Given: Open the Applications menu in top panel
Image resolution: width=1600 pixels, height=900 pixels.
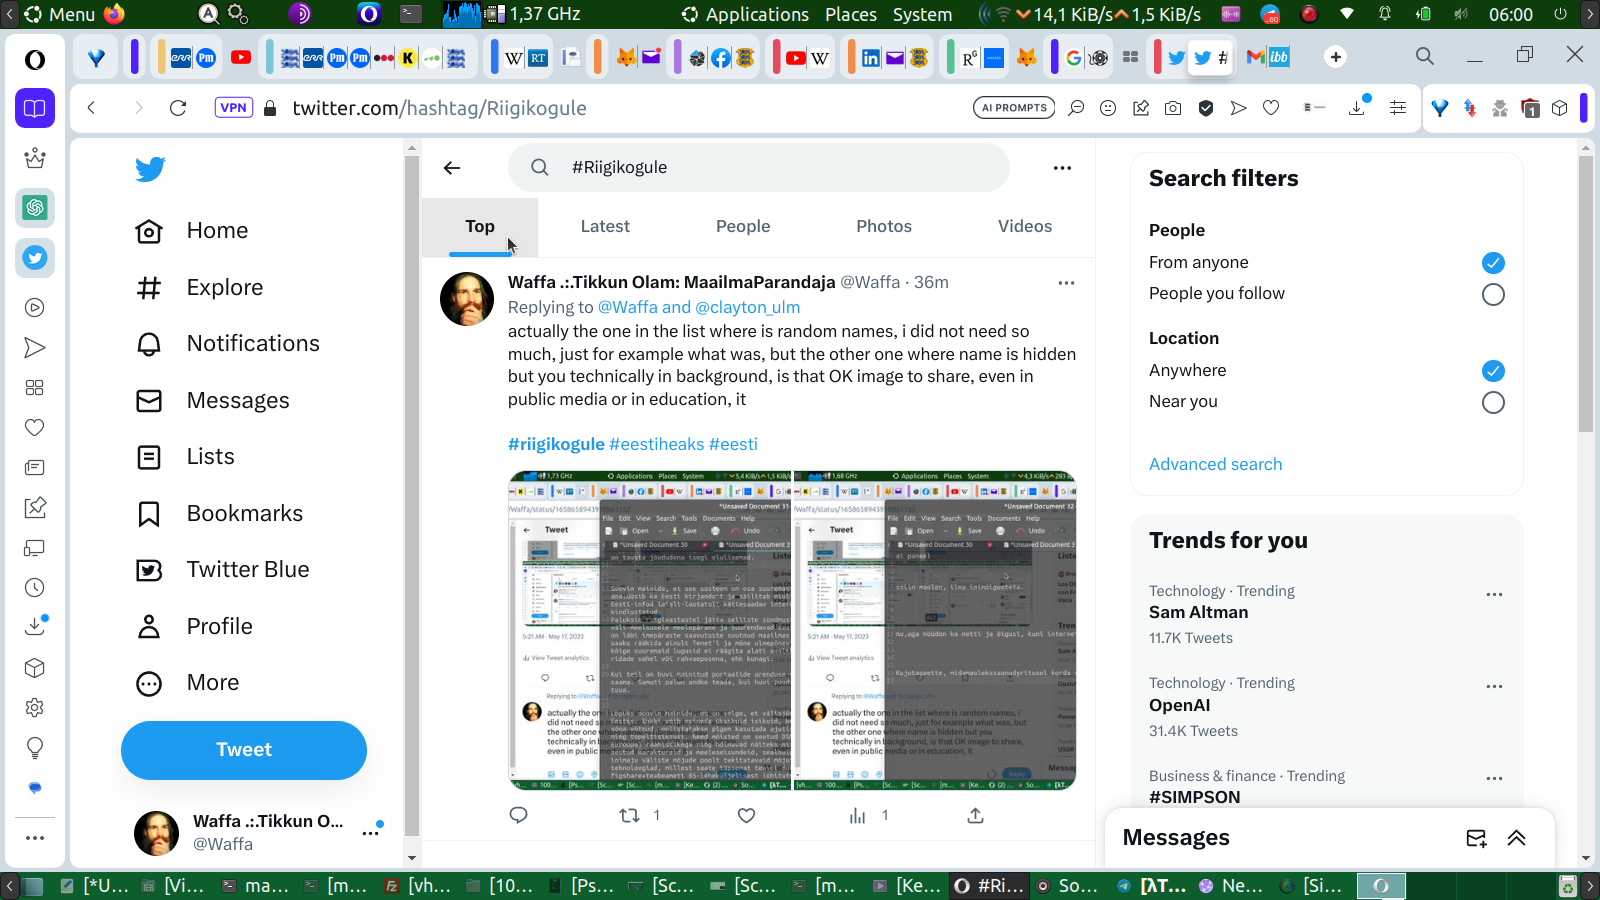Looking at the screenshot, I should pos(757,14).
